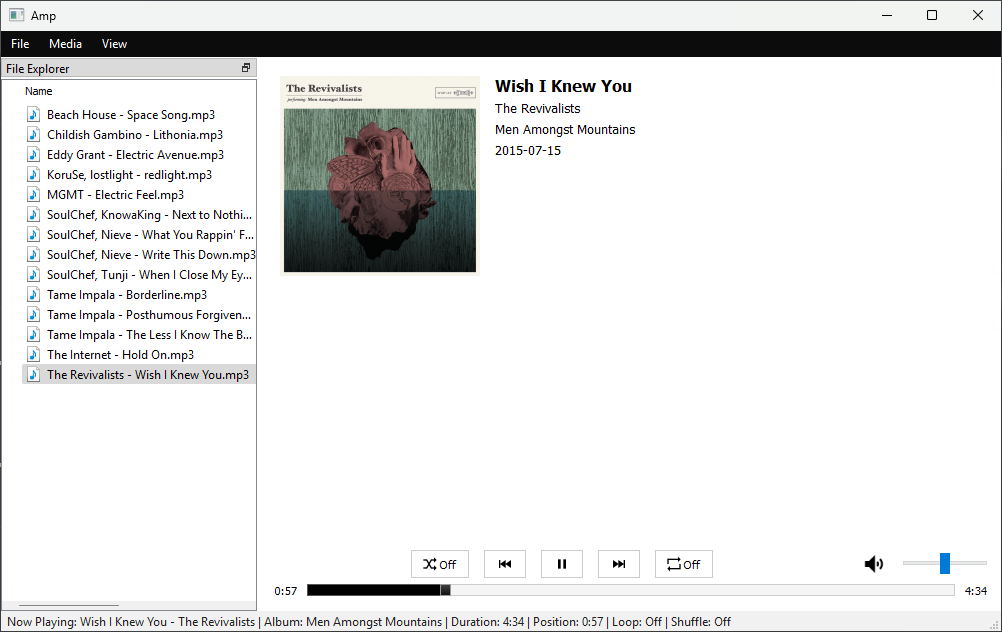
Task: Click the file icon beside The Internet
Action: click(x=34, y=355)
